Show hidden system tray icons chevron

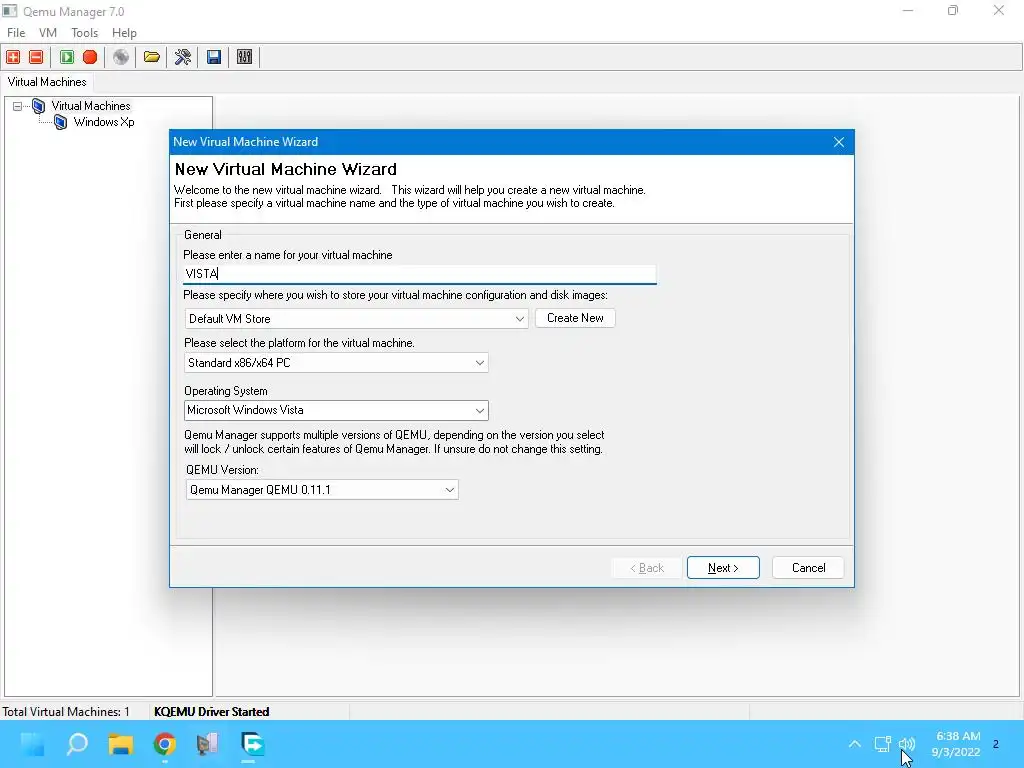tap(855, 744)
